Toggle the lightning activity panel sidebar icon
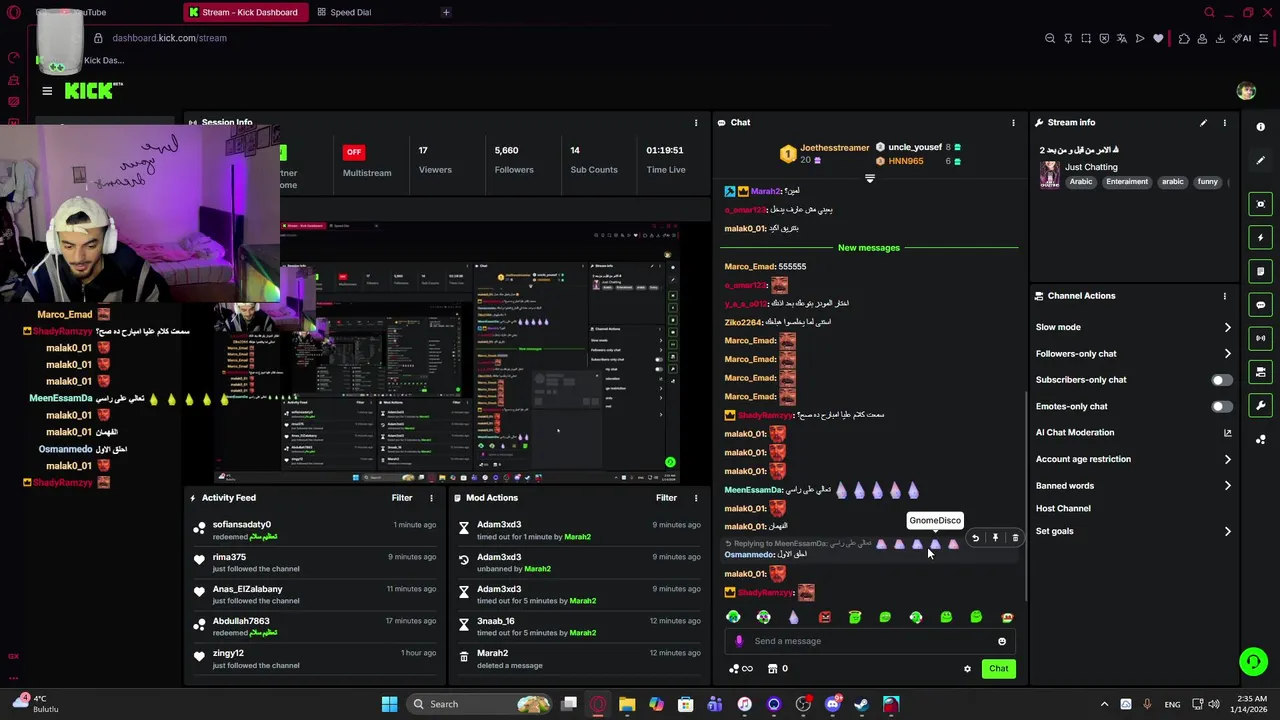 1260,238
